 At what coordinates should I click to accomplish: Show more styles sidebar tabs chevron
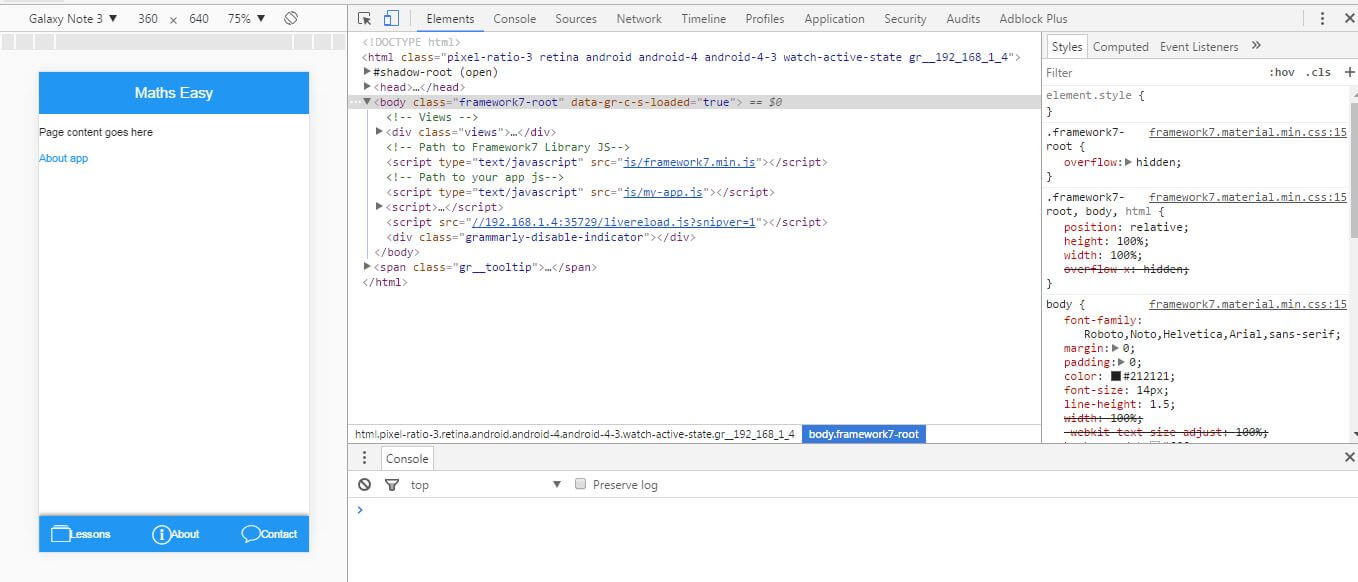click(x=1257, y=46)
